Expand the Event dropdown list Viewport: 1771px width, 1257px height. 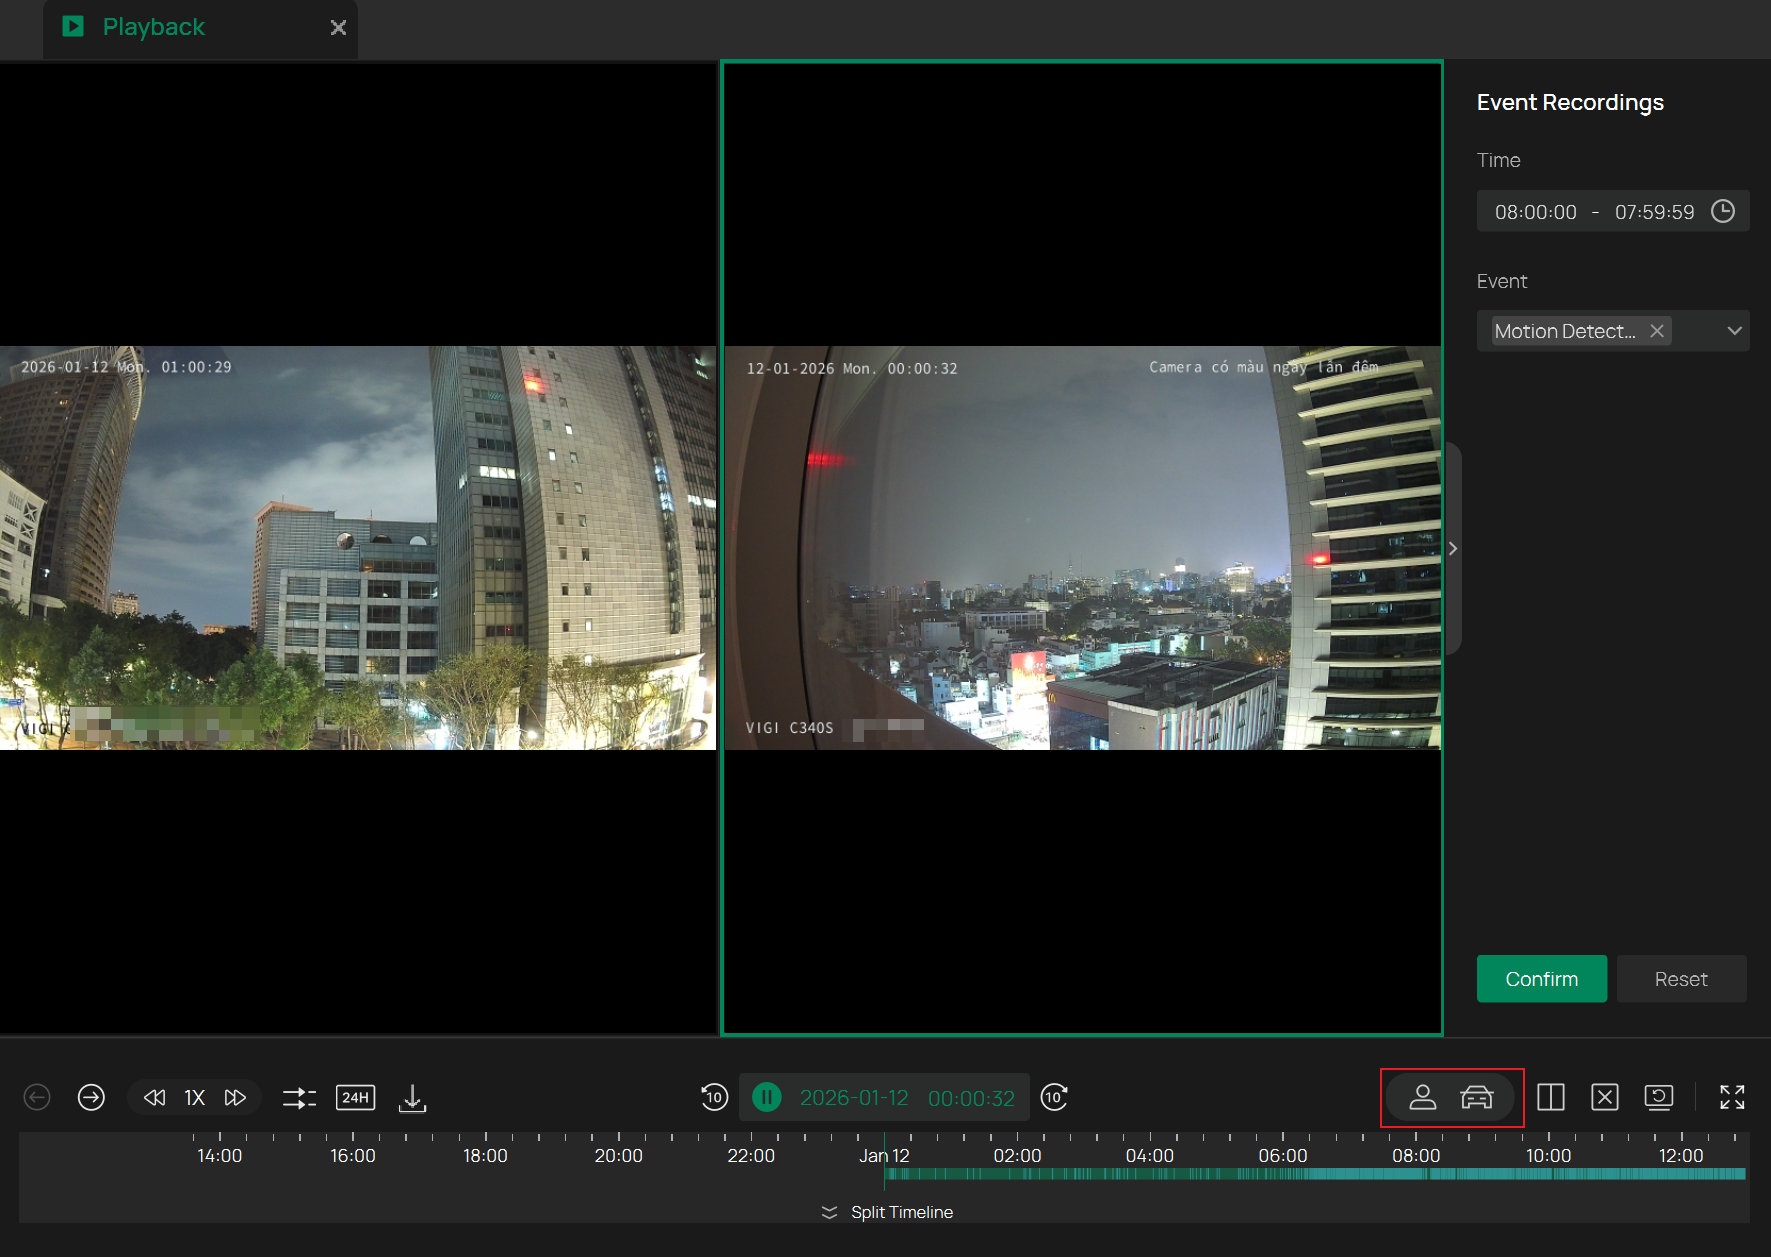coord(1734,331)
